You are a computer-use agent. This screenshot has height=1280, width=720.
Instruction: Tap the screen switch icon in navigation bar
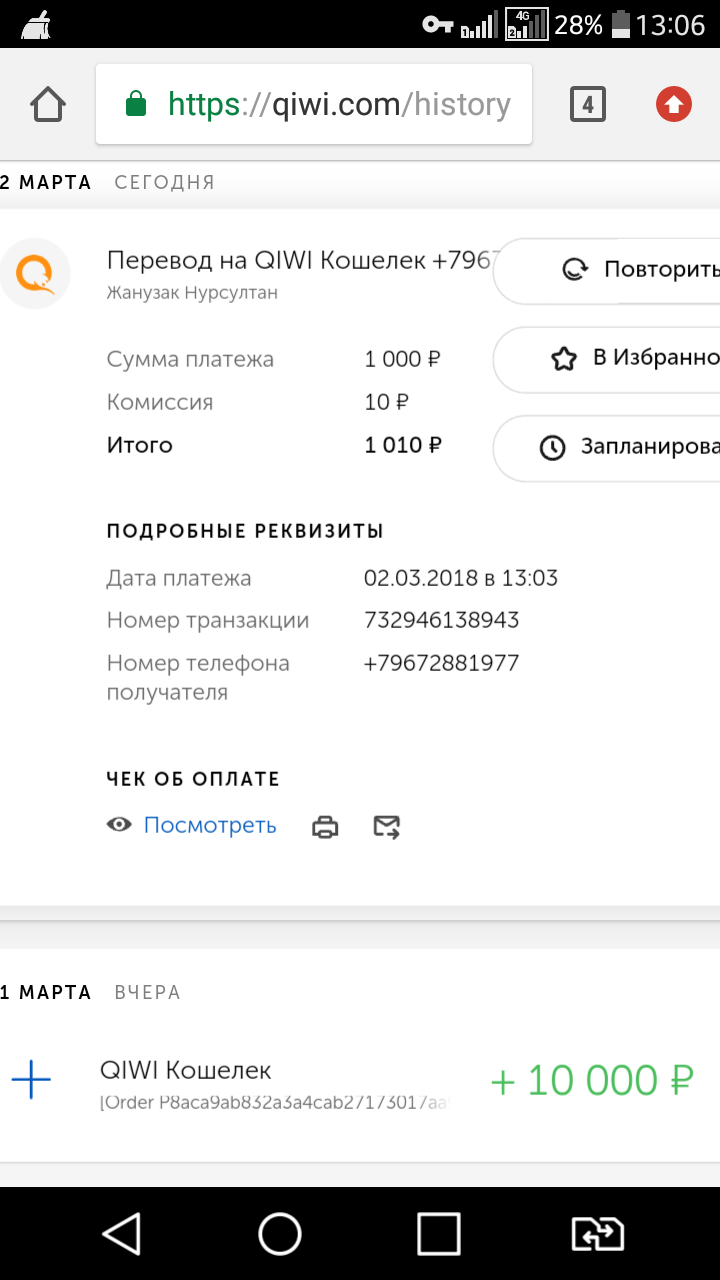pyautogui.click(x=597, y=1234)
